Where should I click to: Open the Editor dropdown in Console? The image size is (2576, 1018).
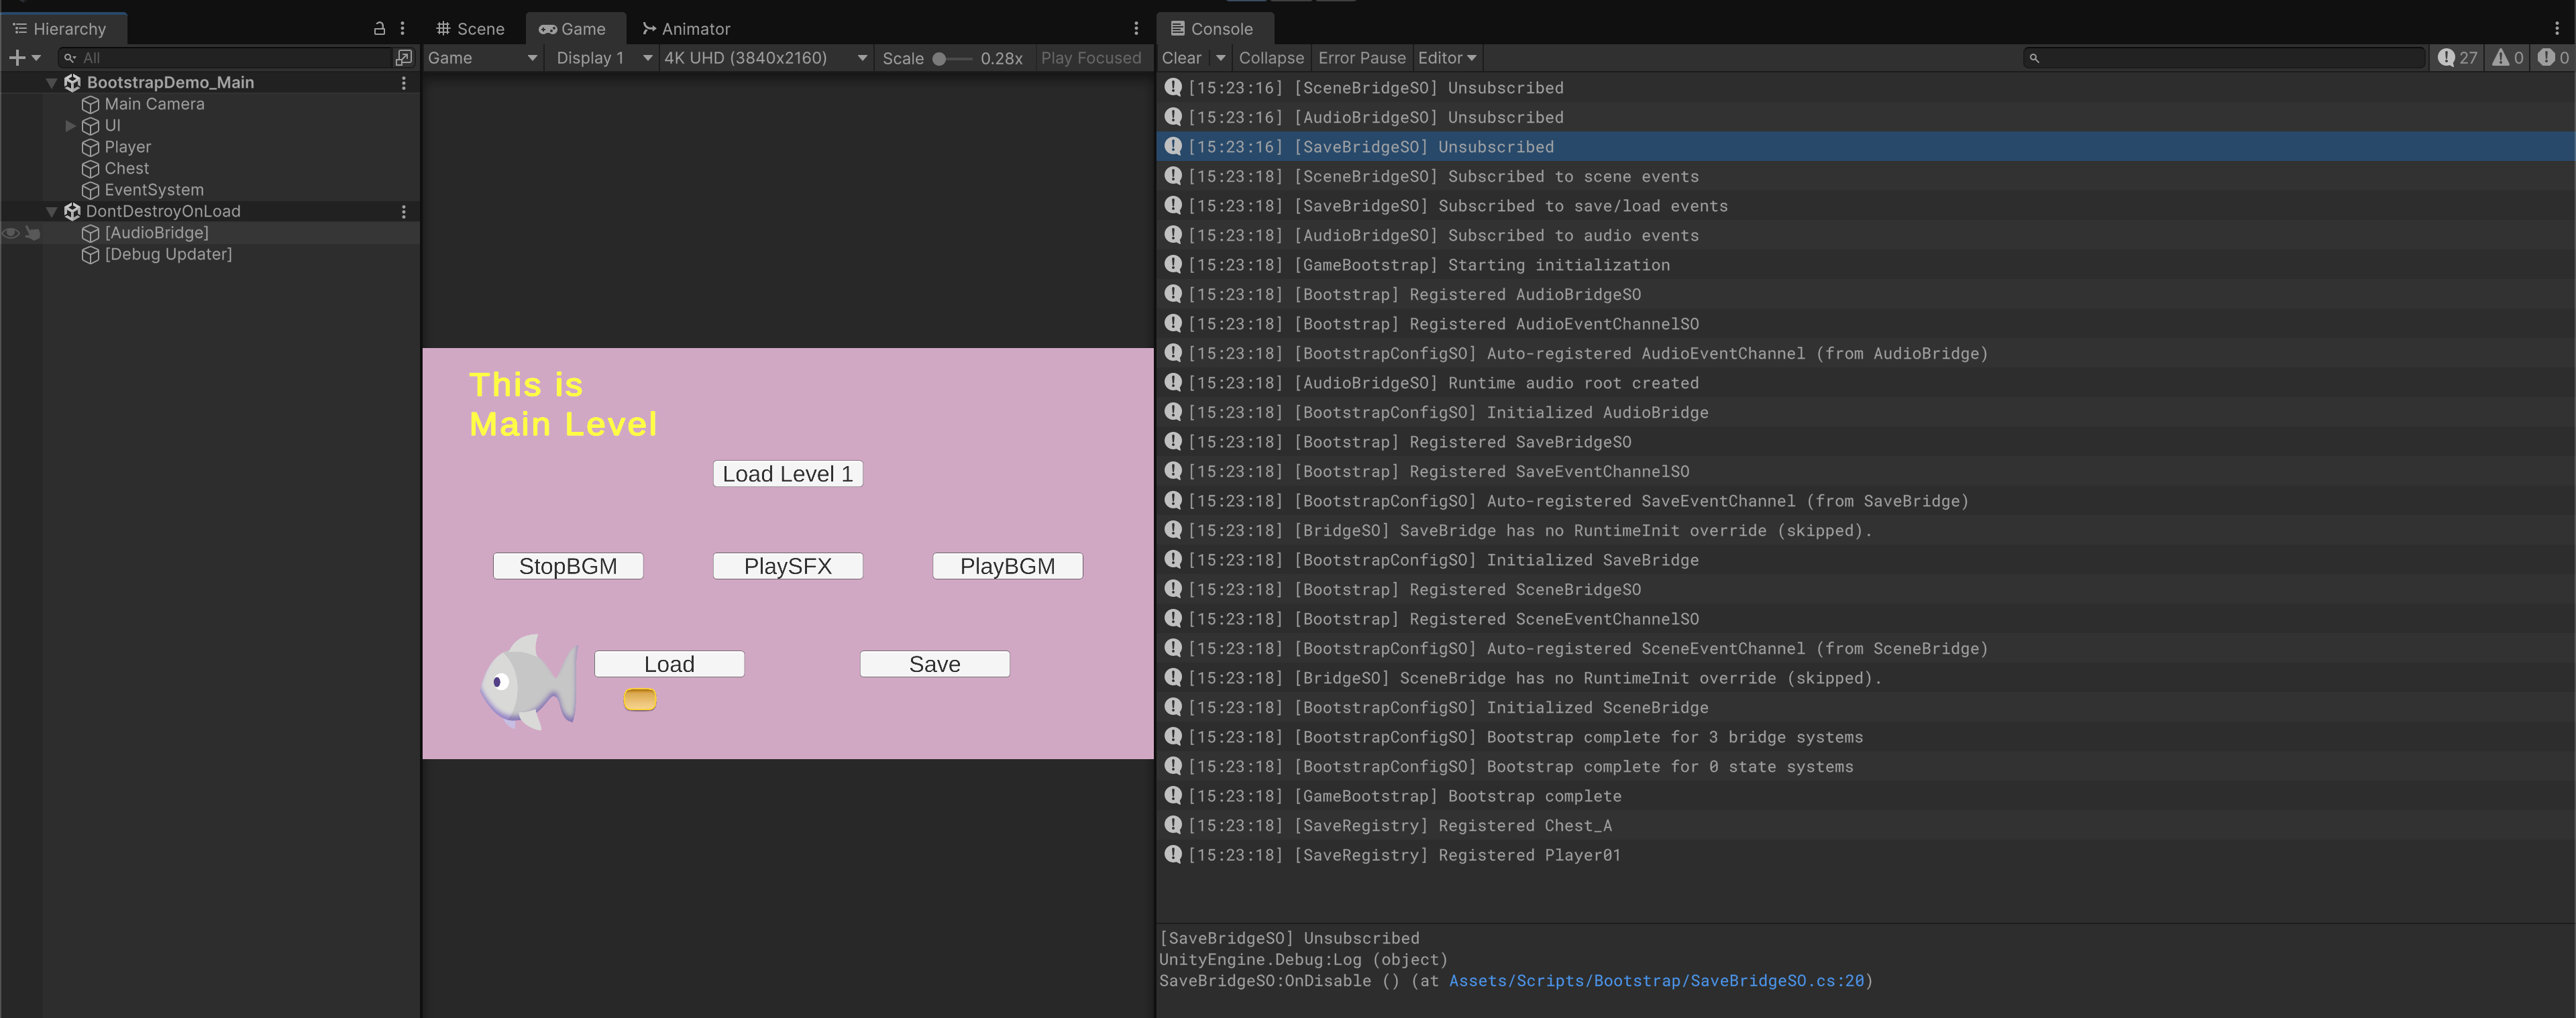[1446, 58]
